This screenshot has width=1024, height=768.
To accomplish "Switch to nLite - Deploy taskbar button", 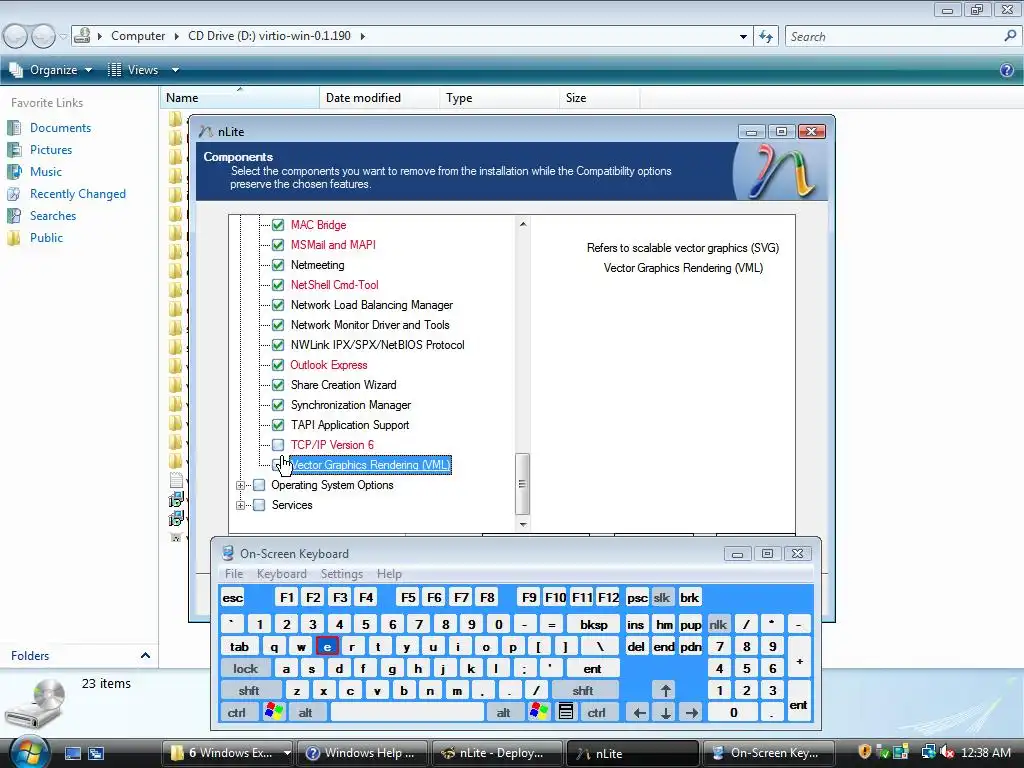I will pyautogui.click(x=497, y=753).
